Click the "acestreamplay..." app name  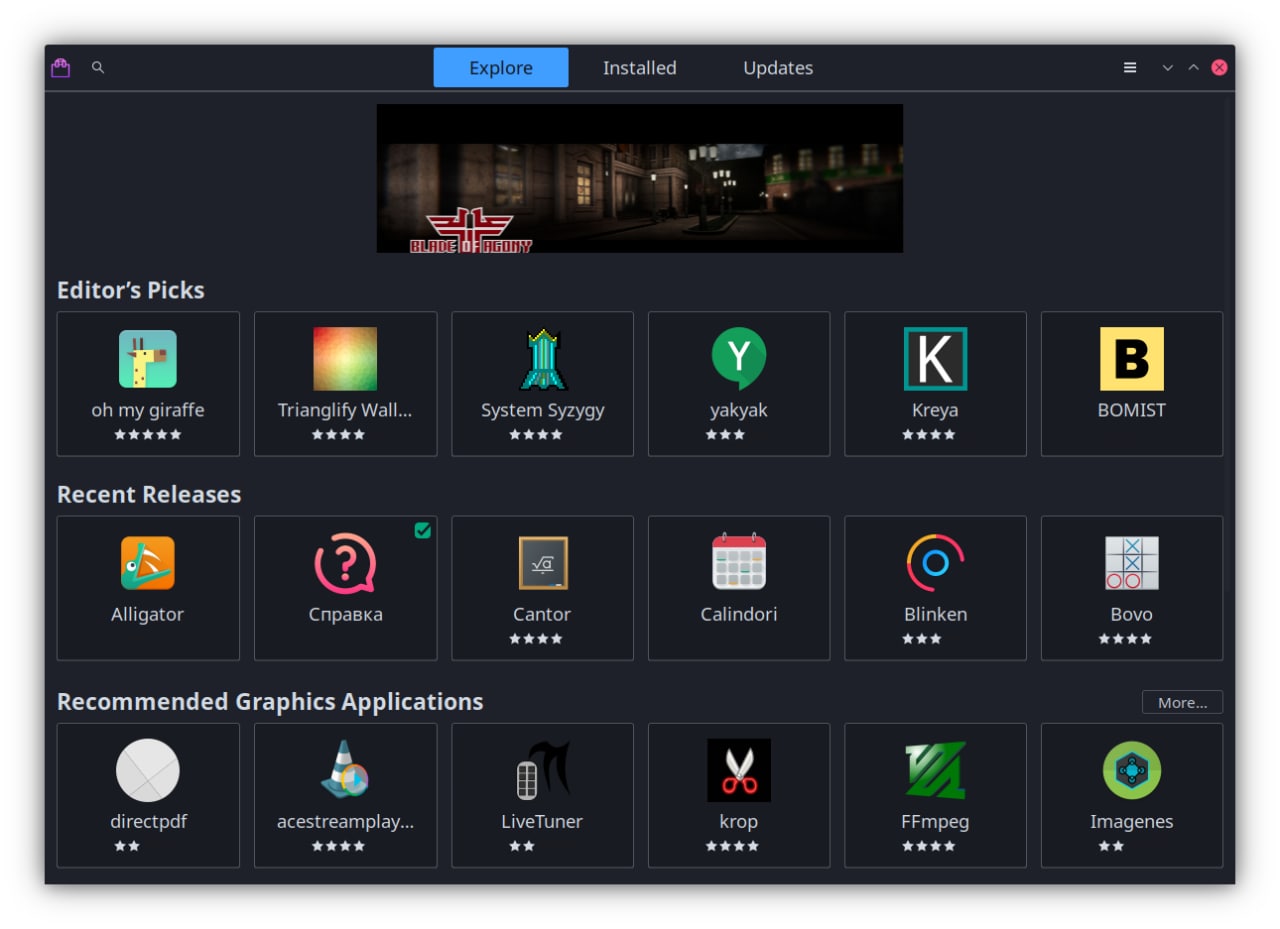345,822
